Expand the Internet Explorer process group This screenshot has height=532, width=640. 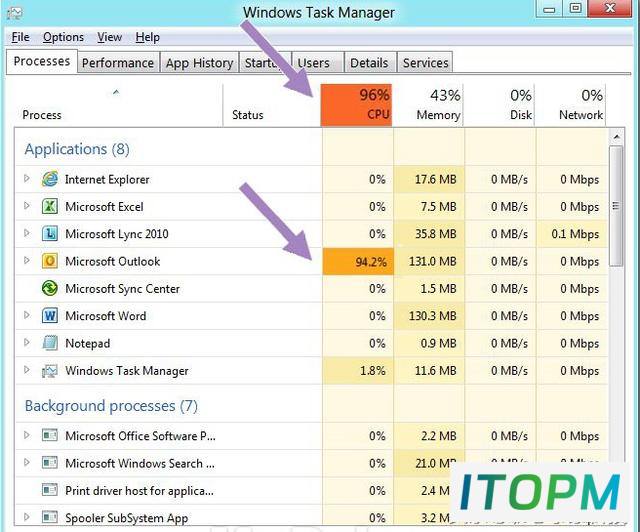tap(27, 179)
